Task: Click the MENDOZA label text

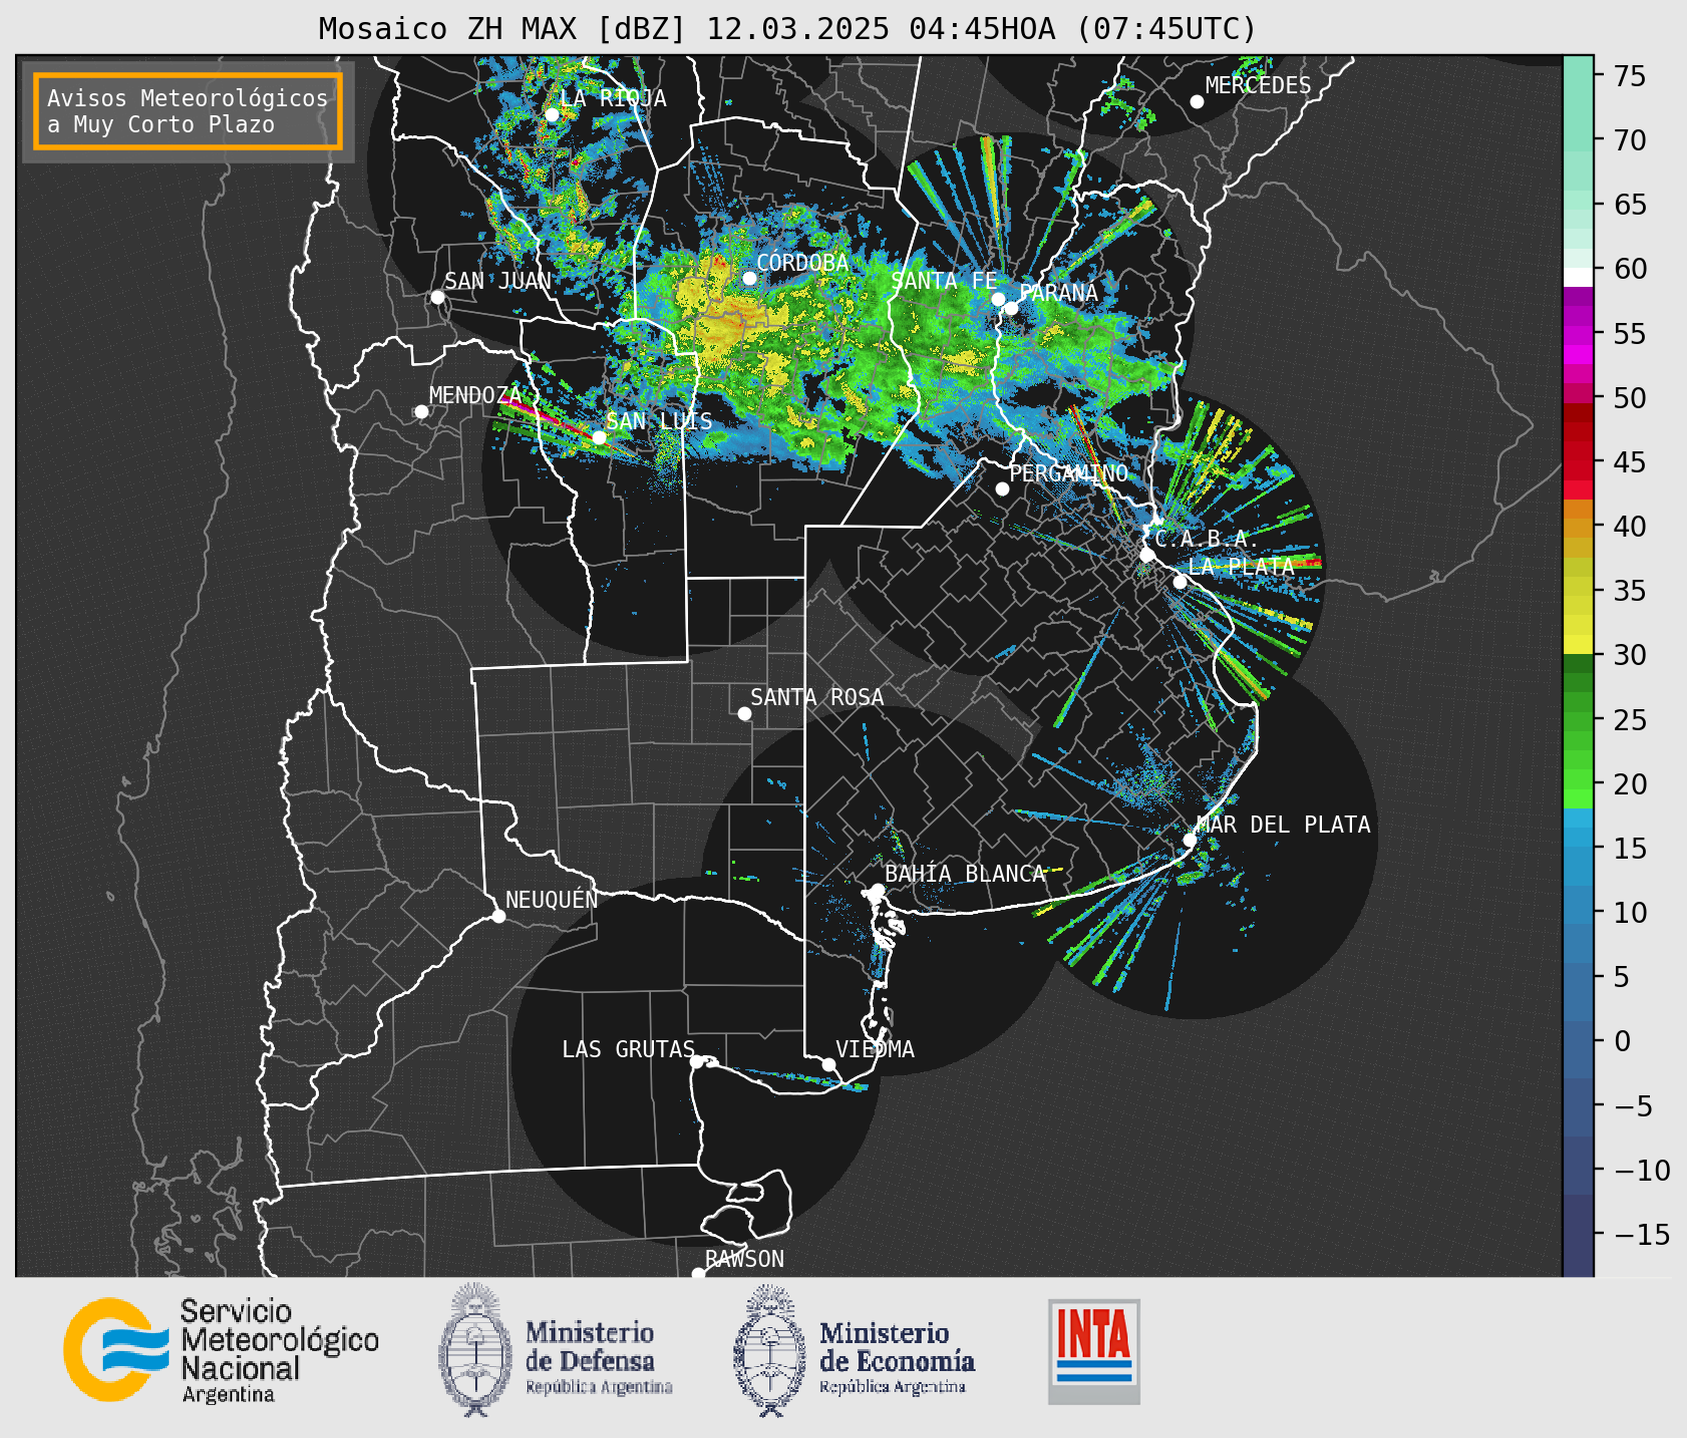Action: (476, 396)
